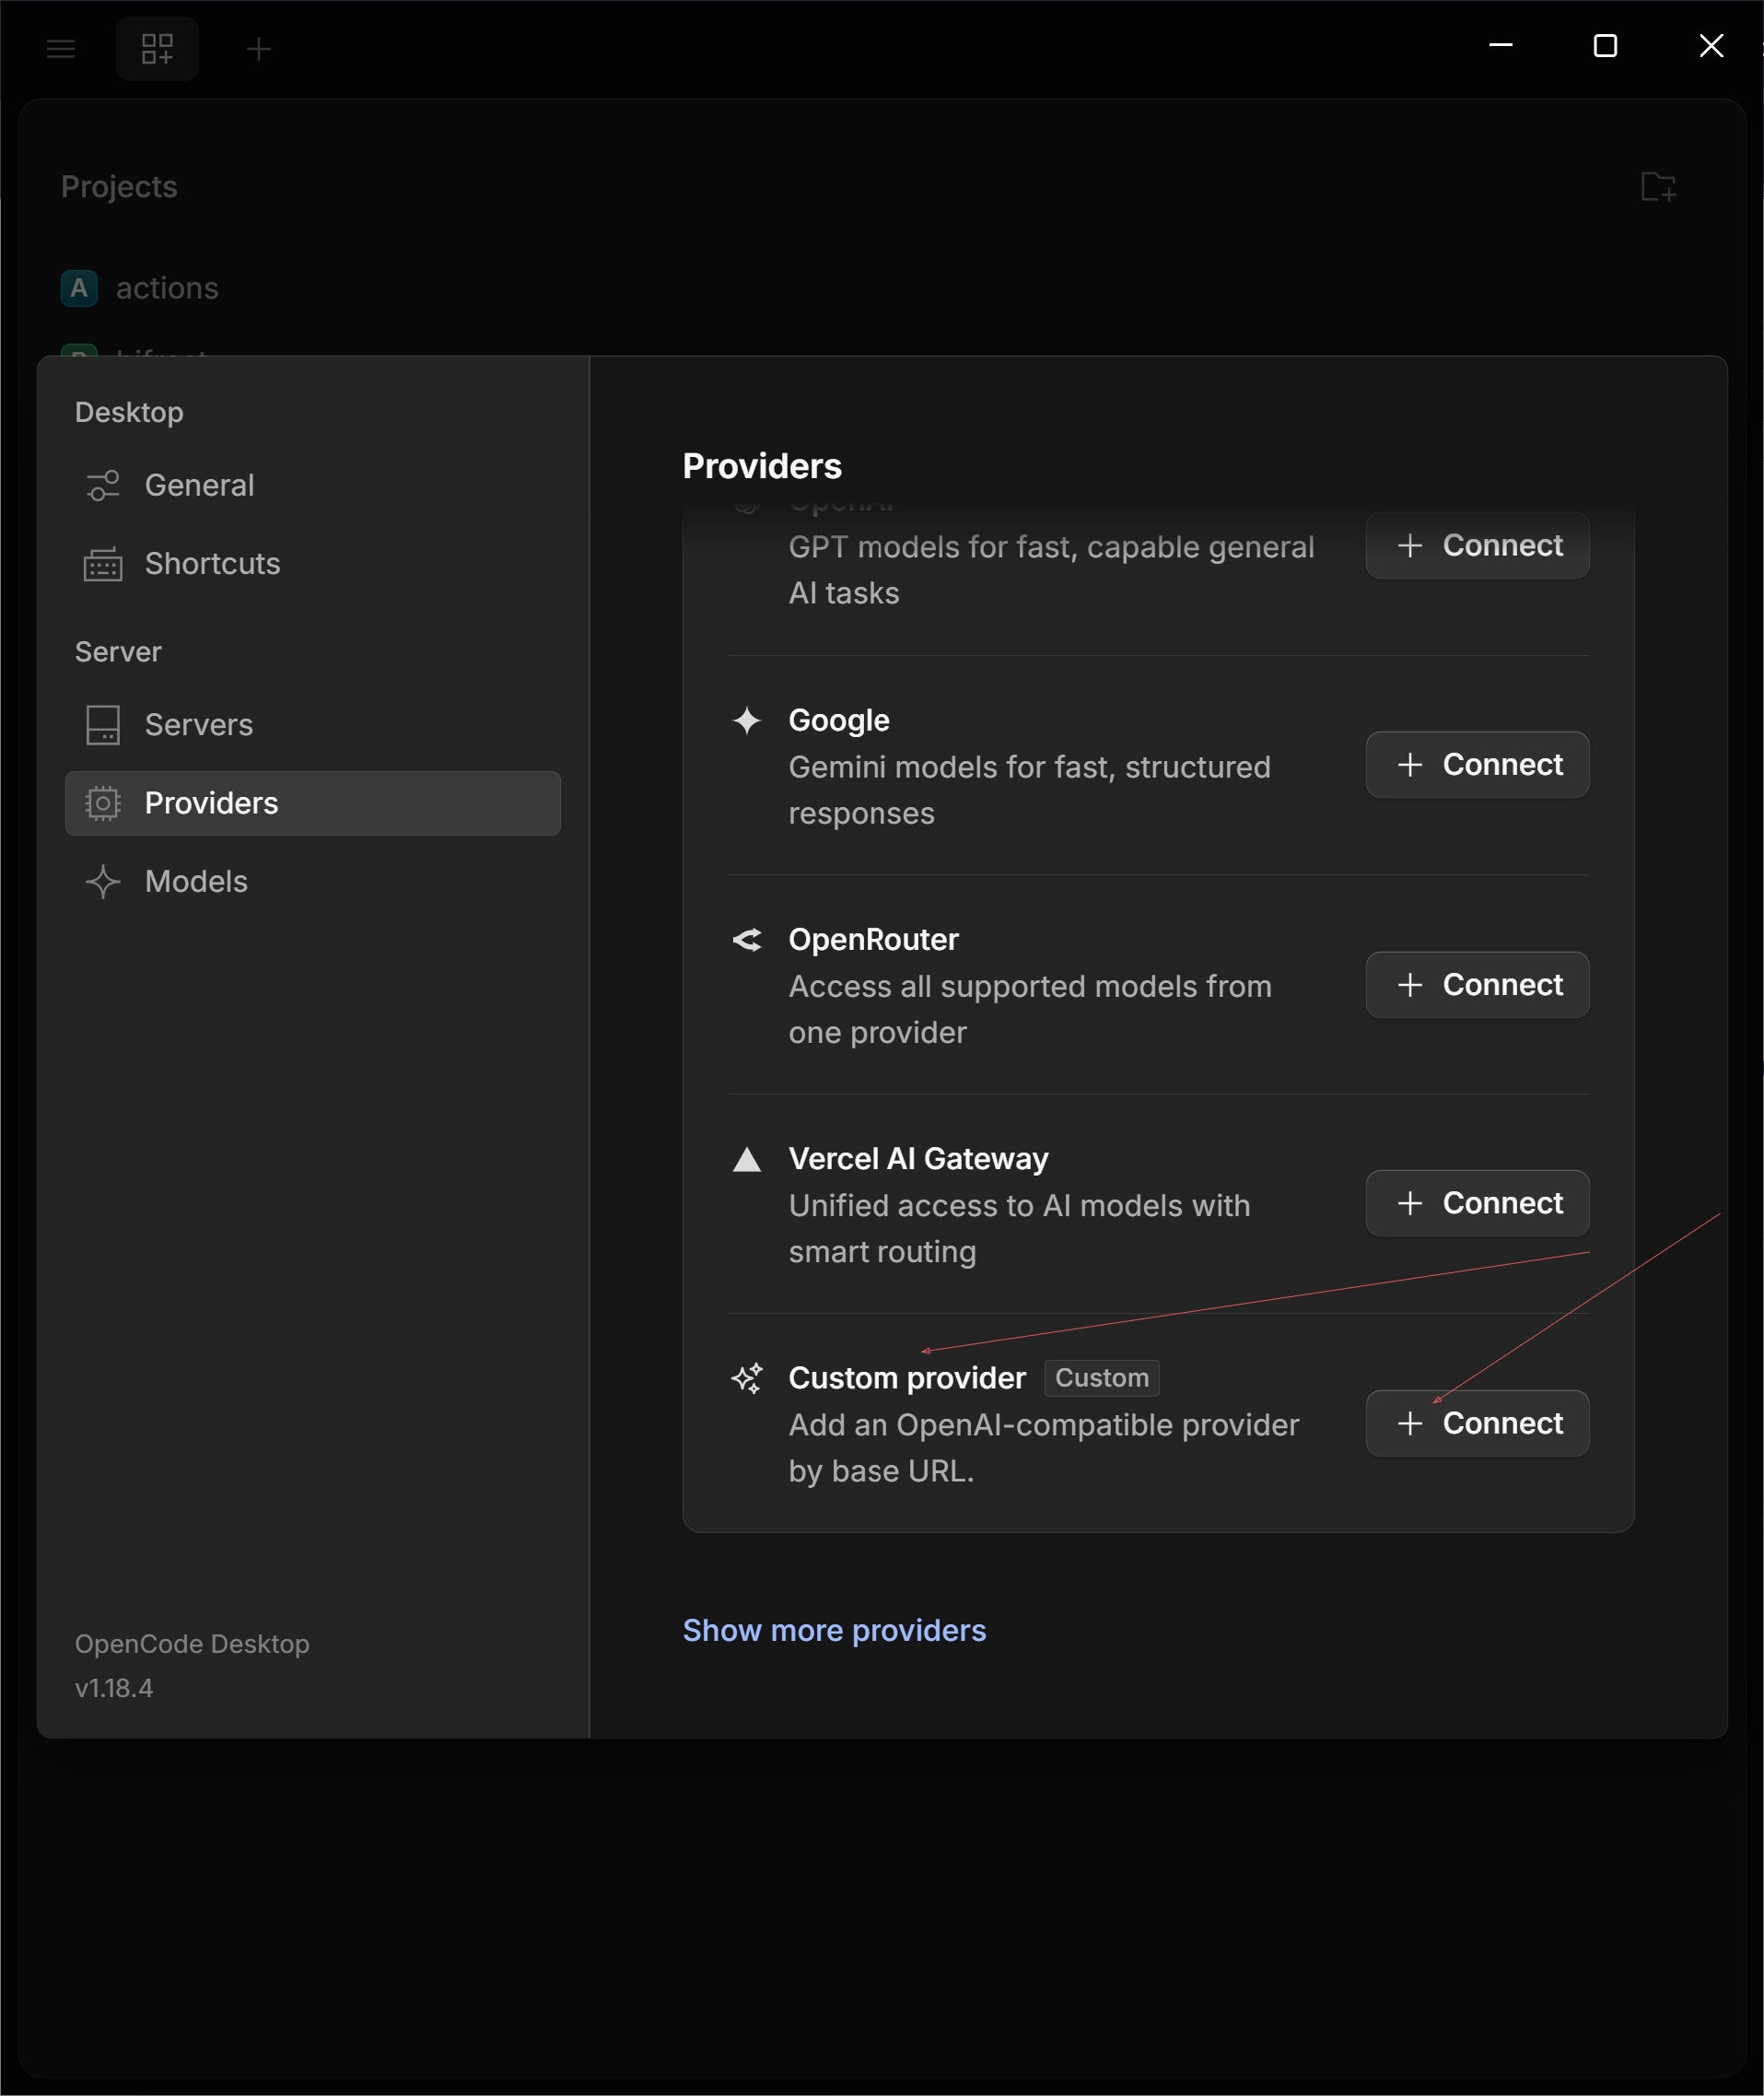Maximize the application window
Image resolution: width=1764 pixels, height=2096 pixels.
[1605, 45]
